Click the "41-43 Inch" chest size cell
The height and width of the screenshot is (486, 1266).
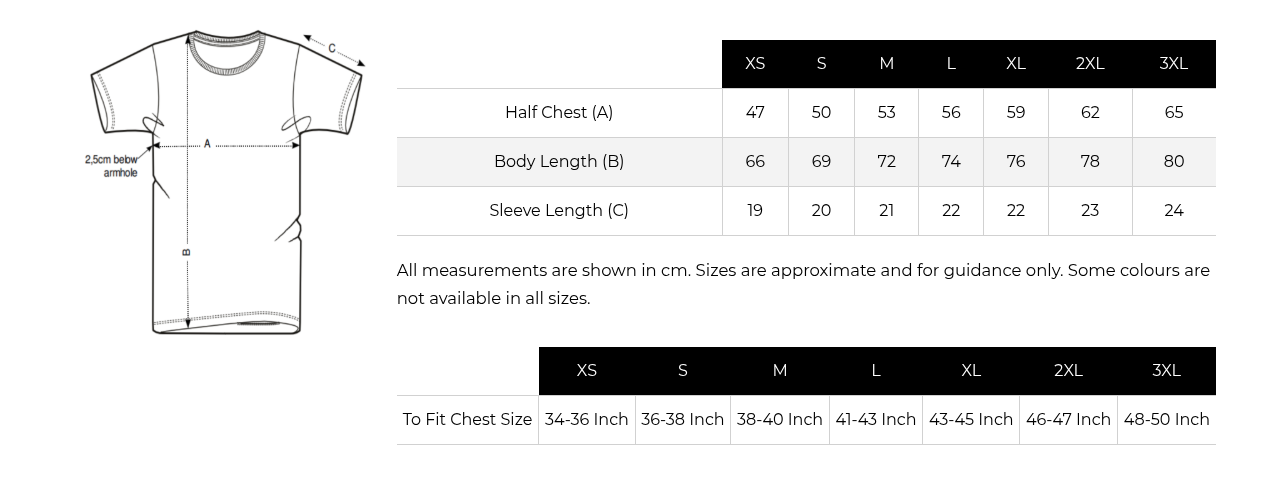875,419
